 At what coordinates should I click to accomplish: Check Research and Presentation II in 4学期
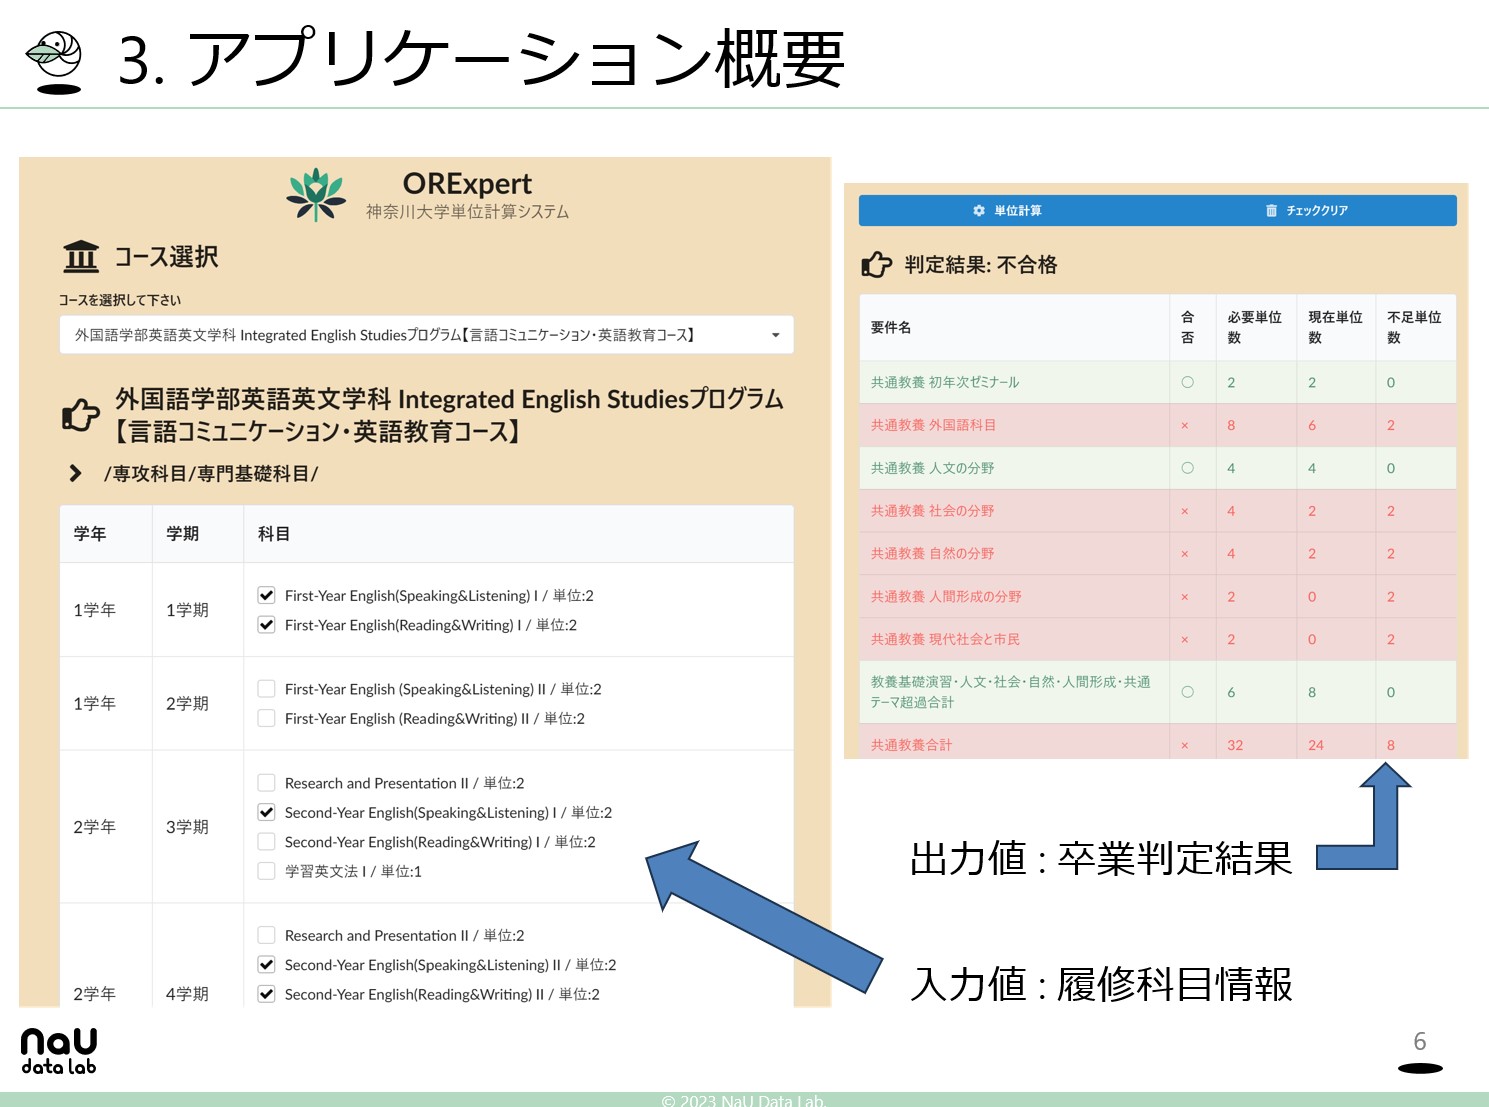(x=266, y=935)
